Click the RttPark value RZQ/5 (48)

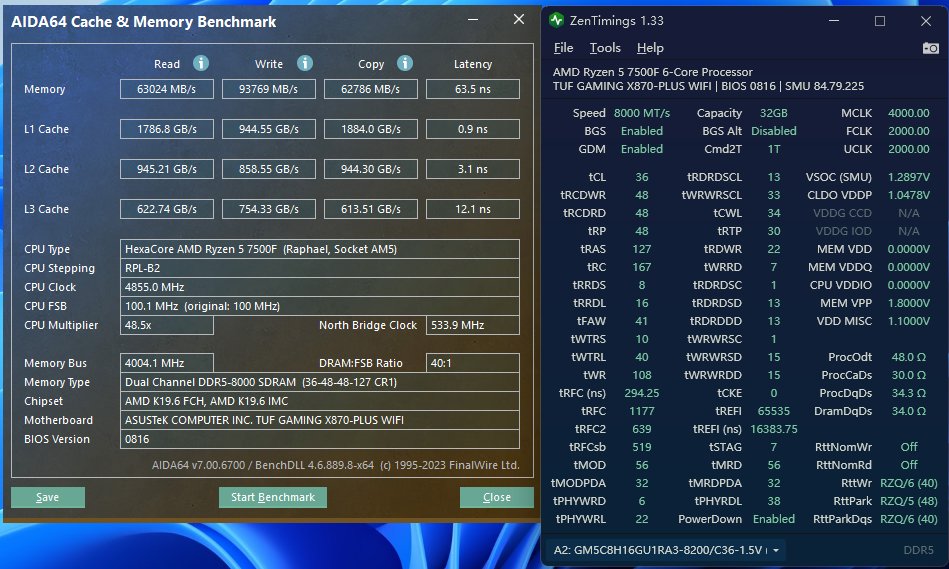(908, 501)
